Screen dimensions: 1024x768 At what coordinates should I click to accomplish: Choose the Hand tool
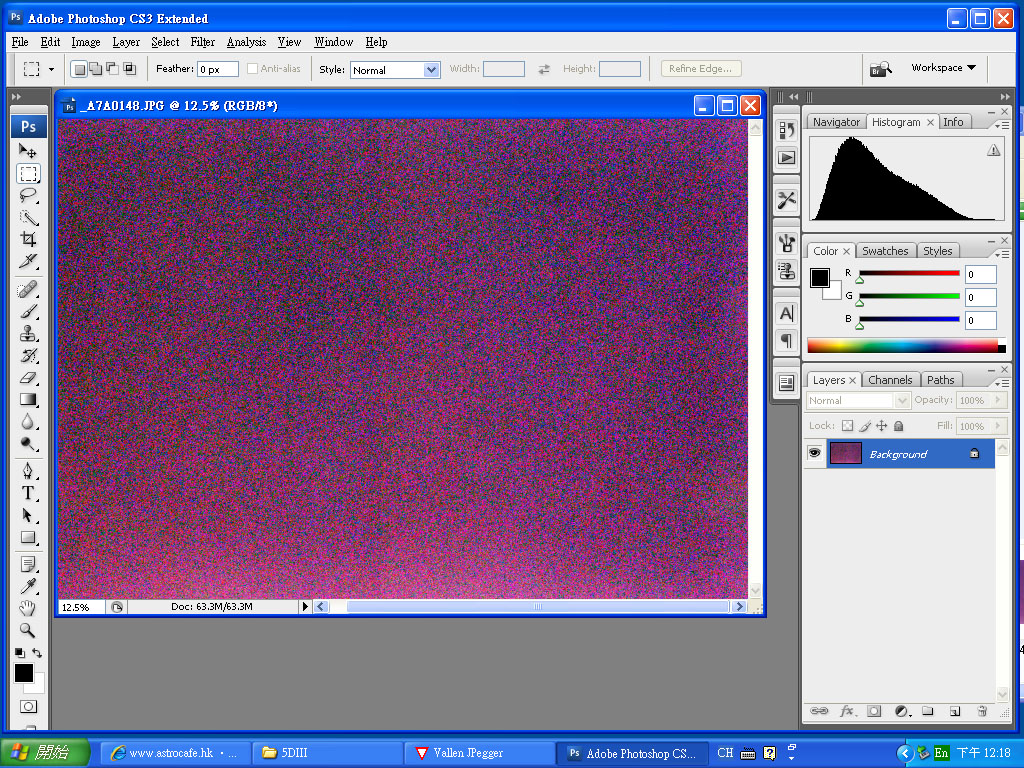tap(28, 609)
